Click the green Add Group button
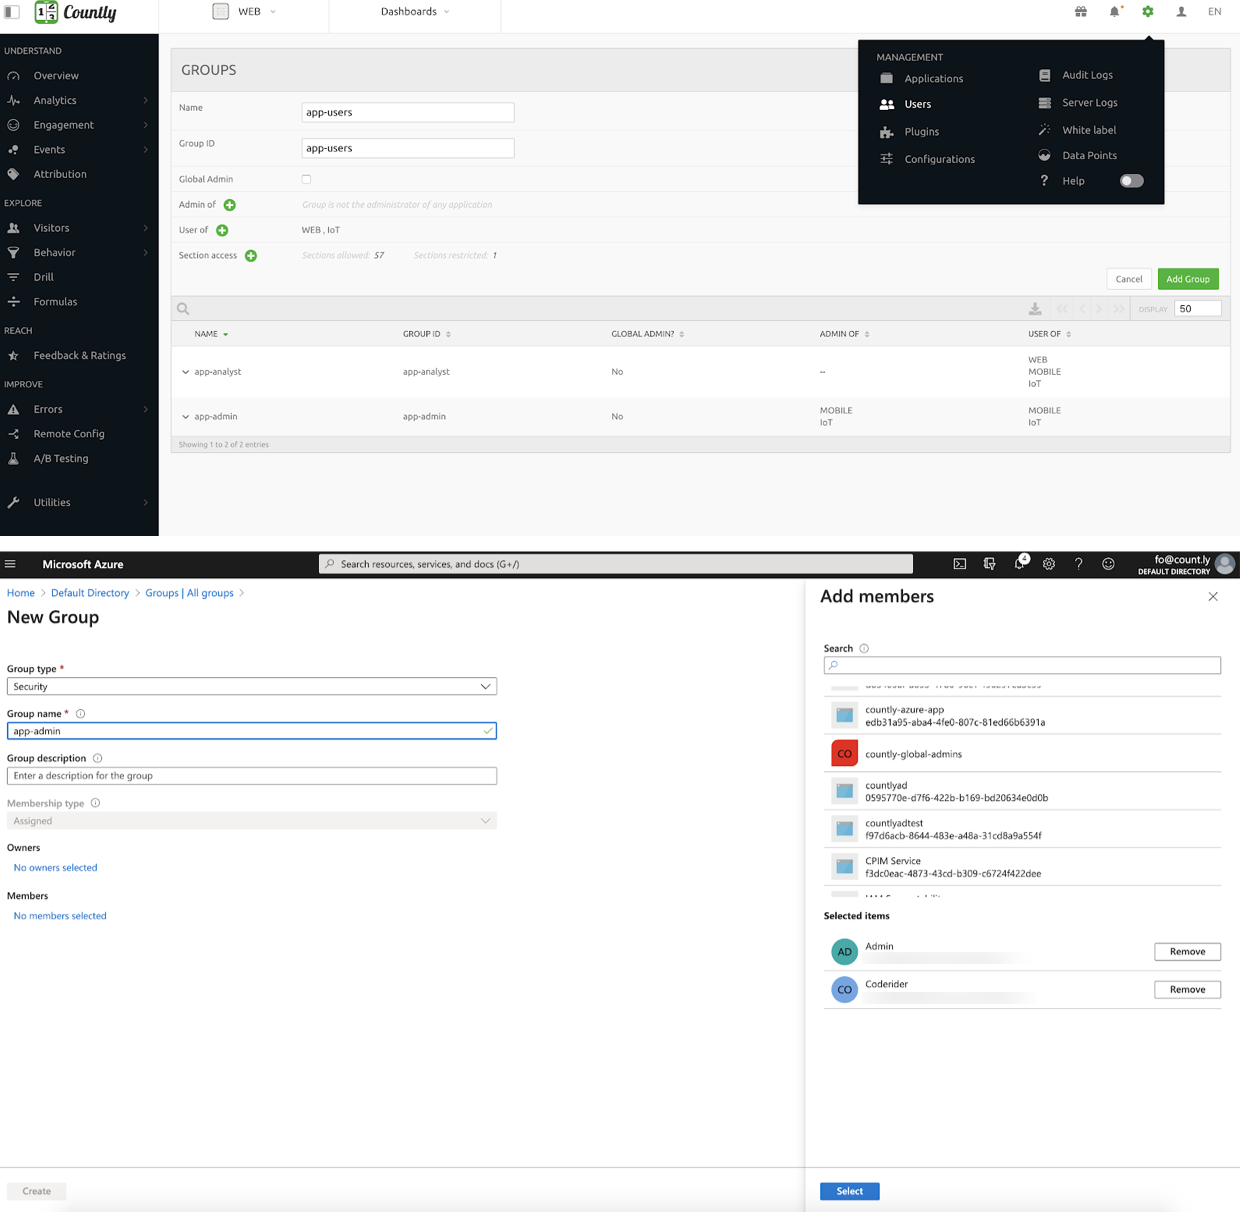Viewport: 1240px width, 1212px height. [x=1188, y=279]
